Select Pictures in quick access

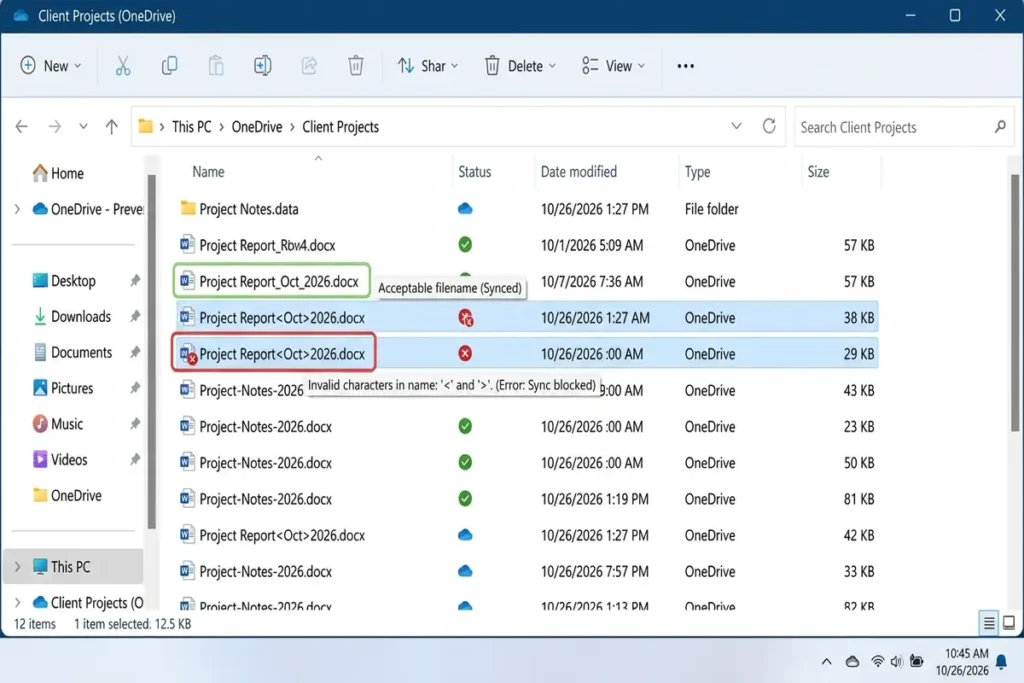[x=63, y=388]
